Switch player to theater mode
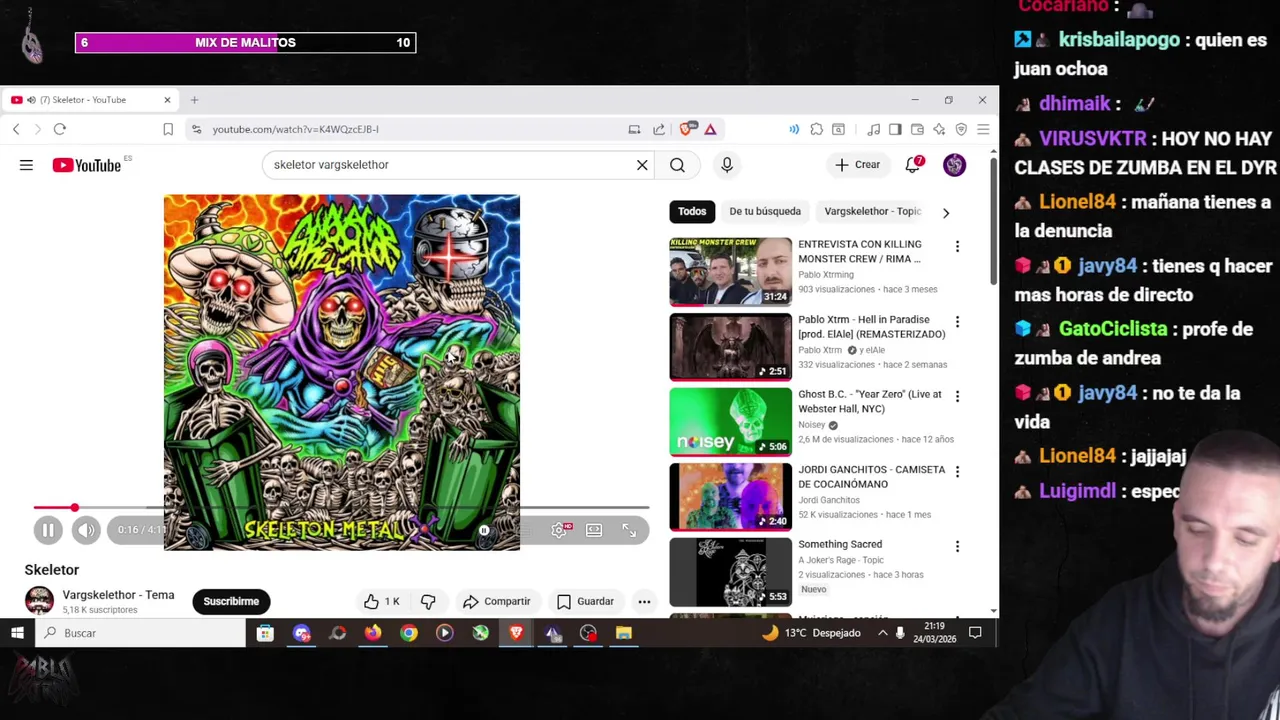This screenshot has width=1280, height=720. (594, 530)
